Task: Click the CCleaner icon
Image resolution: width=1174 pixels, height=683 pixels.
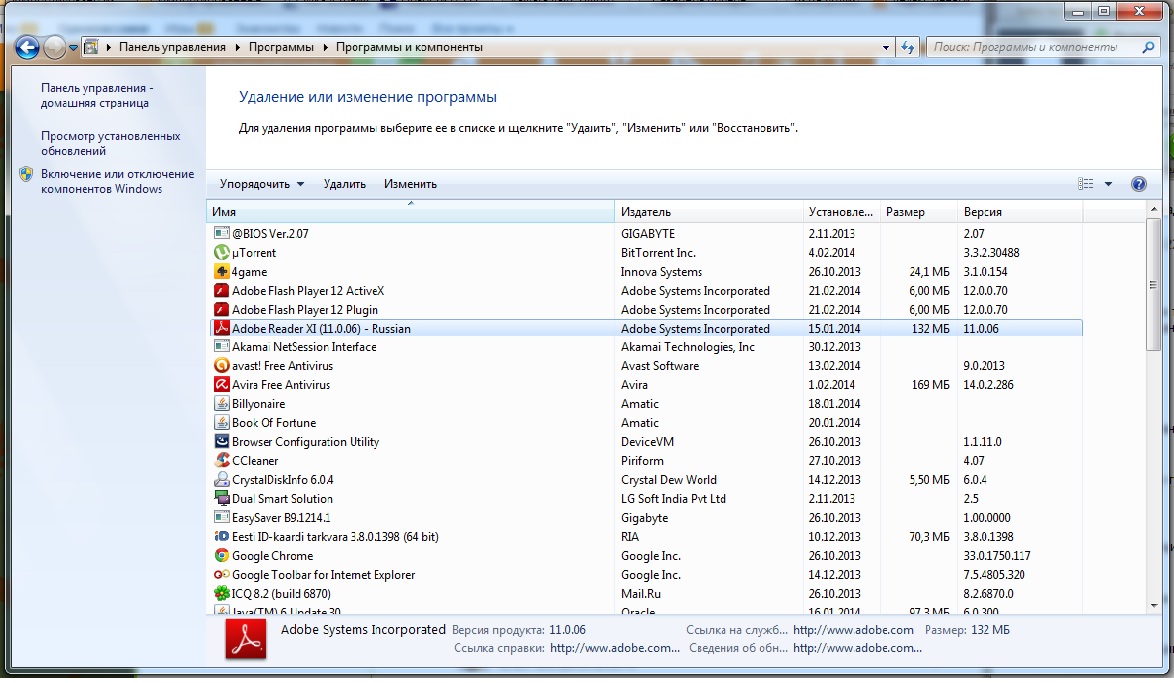Action: (221, 461)
